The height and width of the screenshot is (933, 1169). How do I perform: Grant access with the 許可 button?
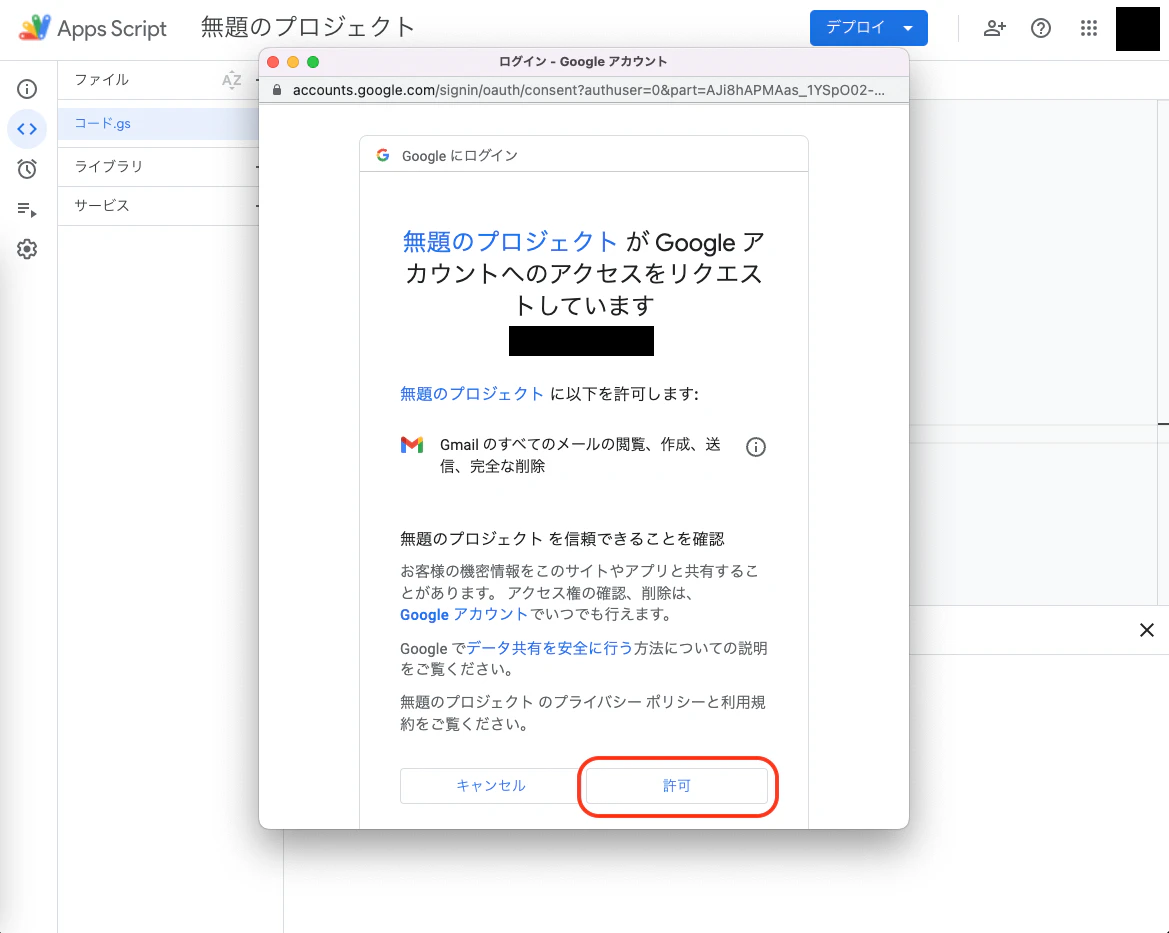pyautogui.click(x=677, y=786)
